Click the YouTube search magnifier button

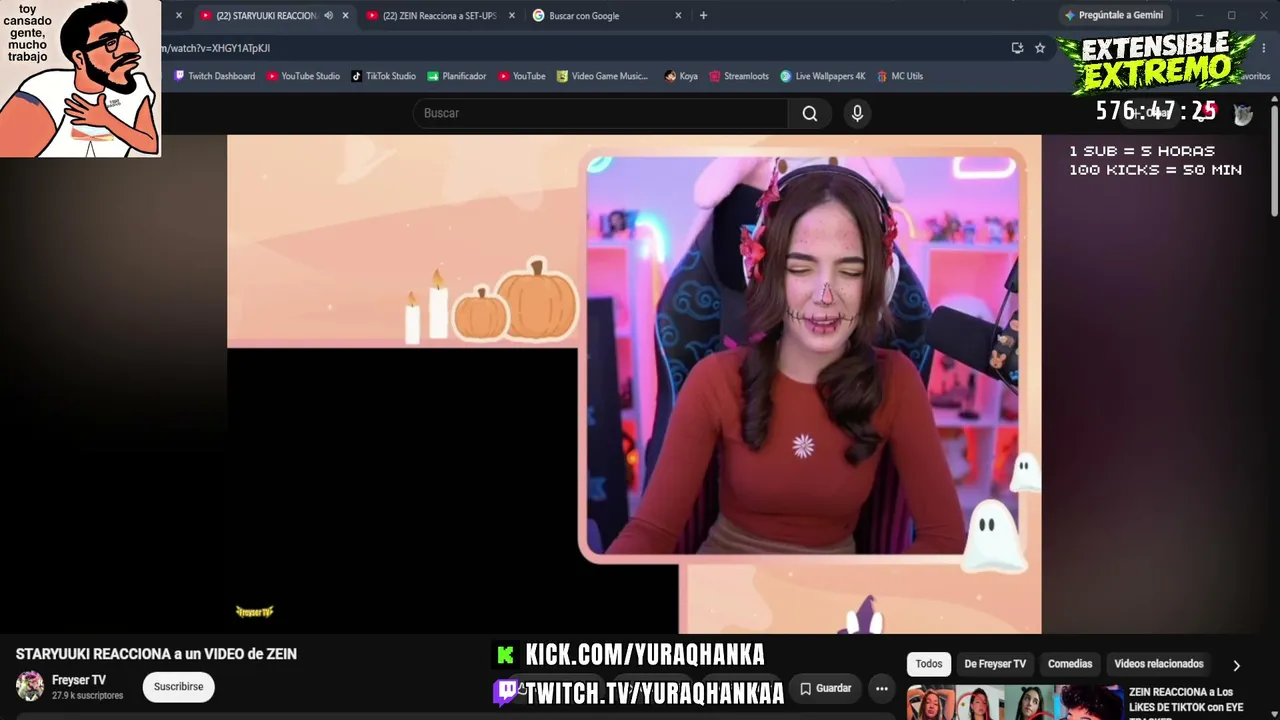click(x=810, y=113)
